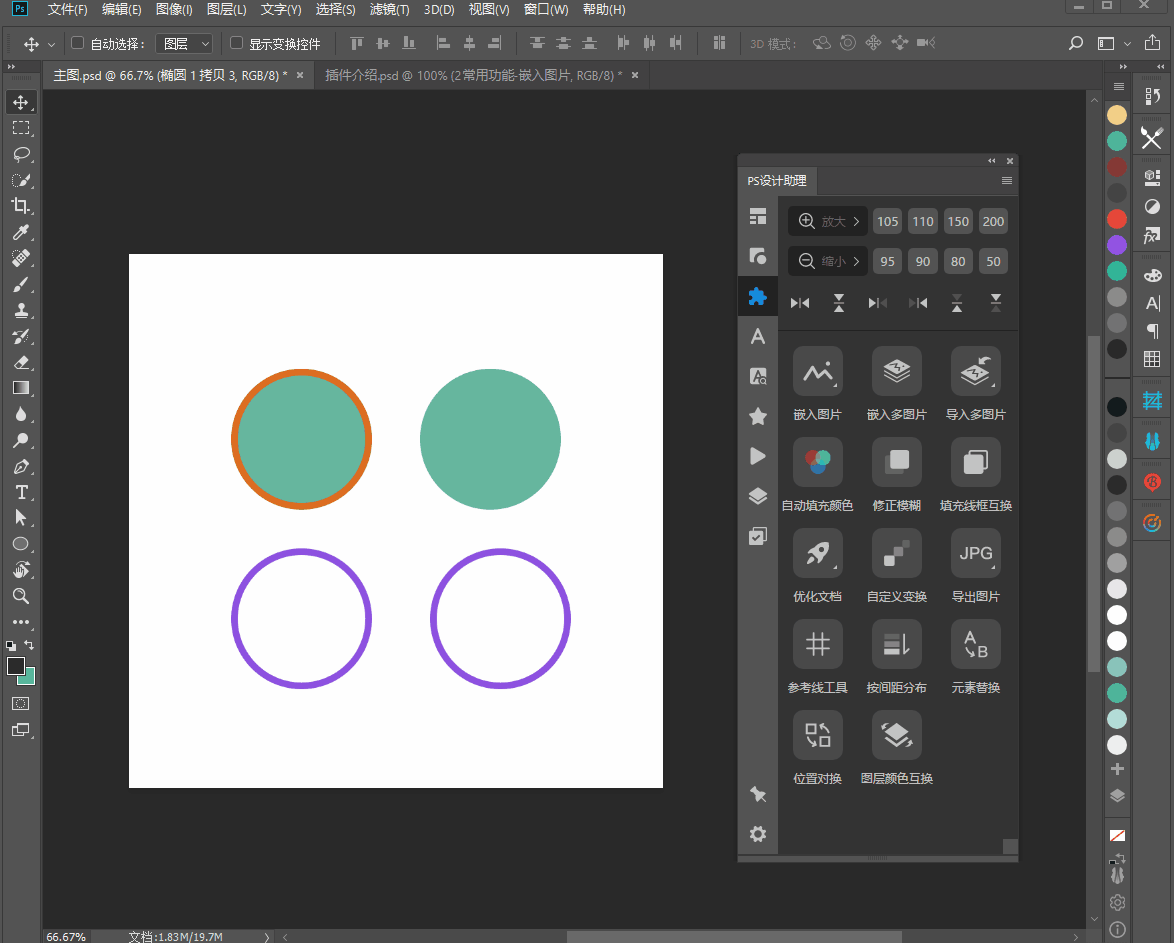Open the document status bar arrow
The width and height of the screenshot is (1174, 943).
pos(267,936)
